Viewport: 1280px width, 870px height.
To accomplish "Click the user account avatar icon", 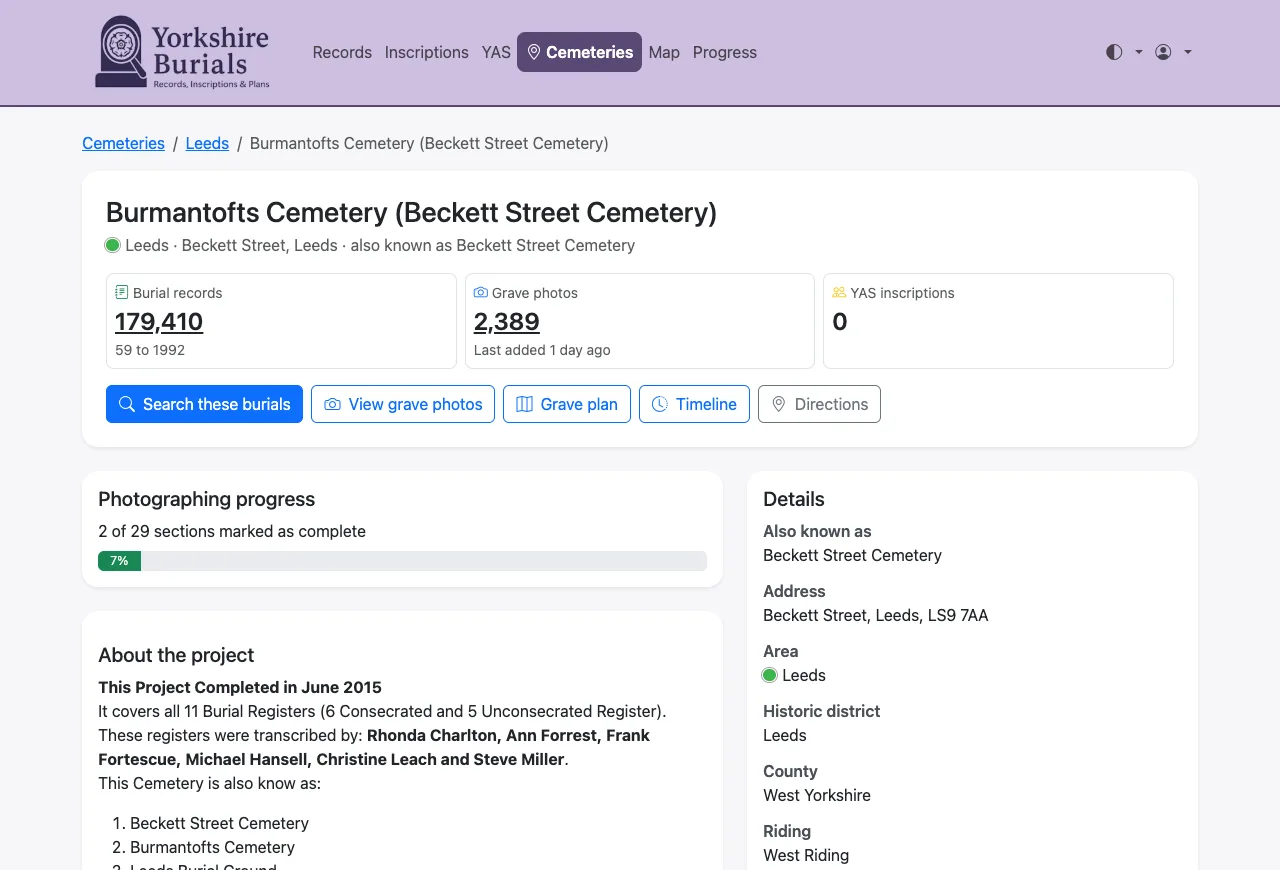I will [x=1163, y=52].
